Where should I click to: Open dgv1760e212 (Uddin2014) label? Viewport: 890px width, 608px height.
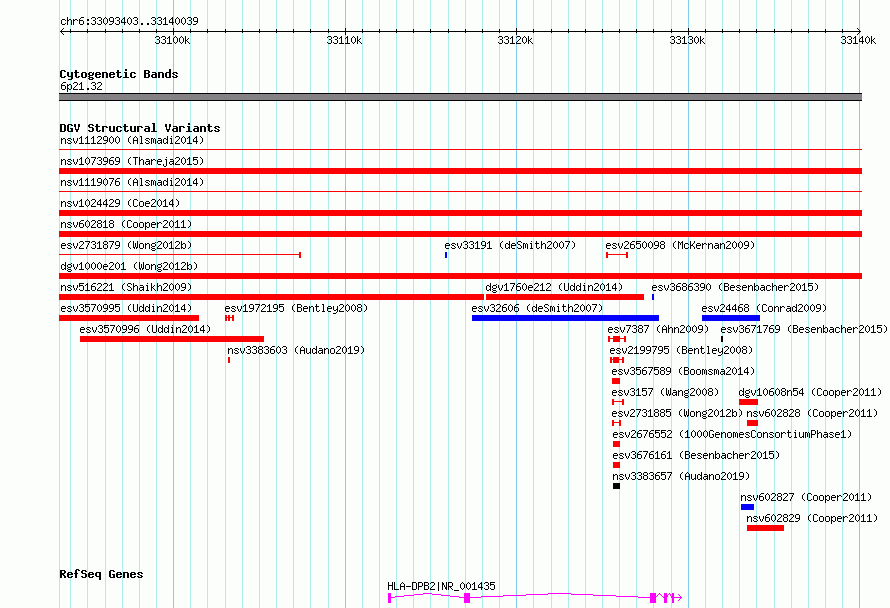click(554, 287)
